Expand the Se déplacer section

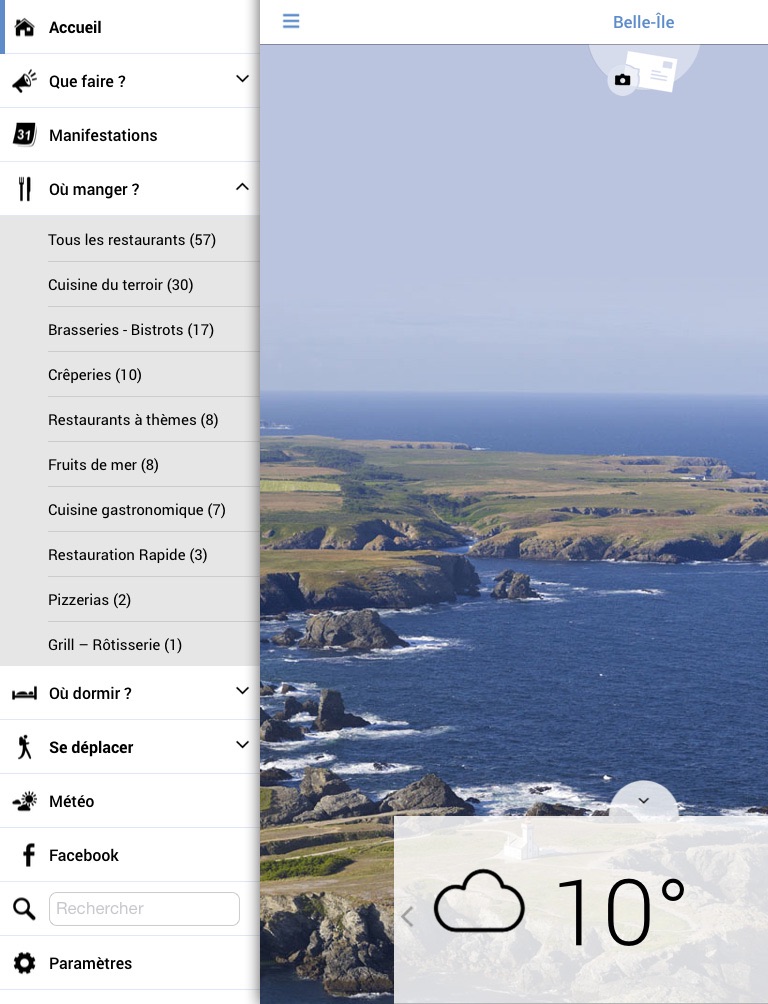(242, 745)
